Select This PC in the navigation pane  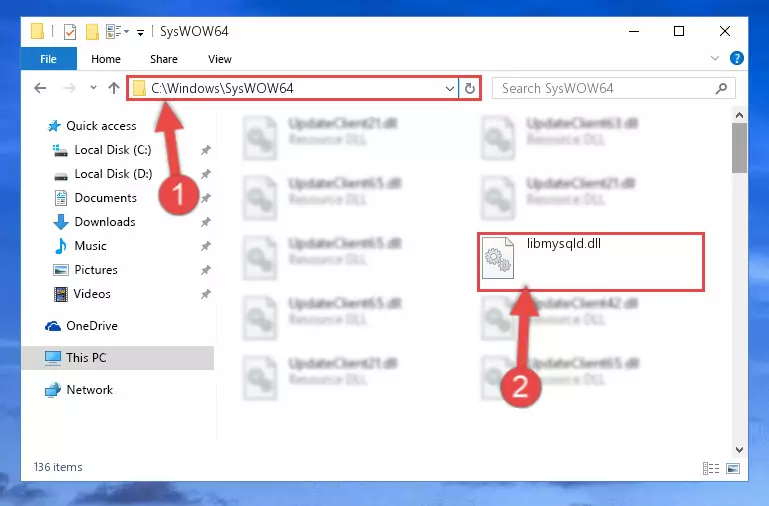point(118,358)
